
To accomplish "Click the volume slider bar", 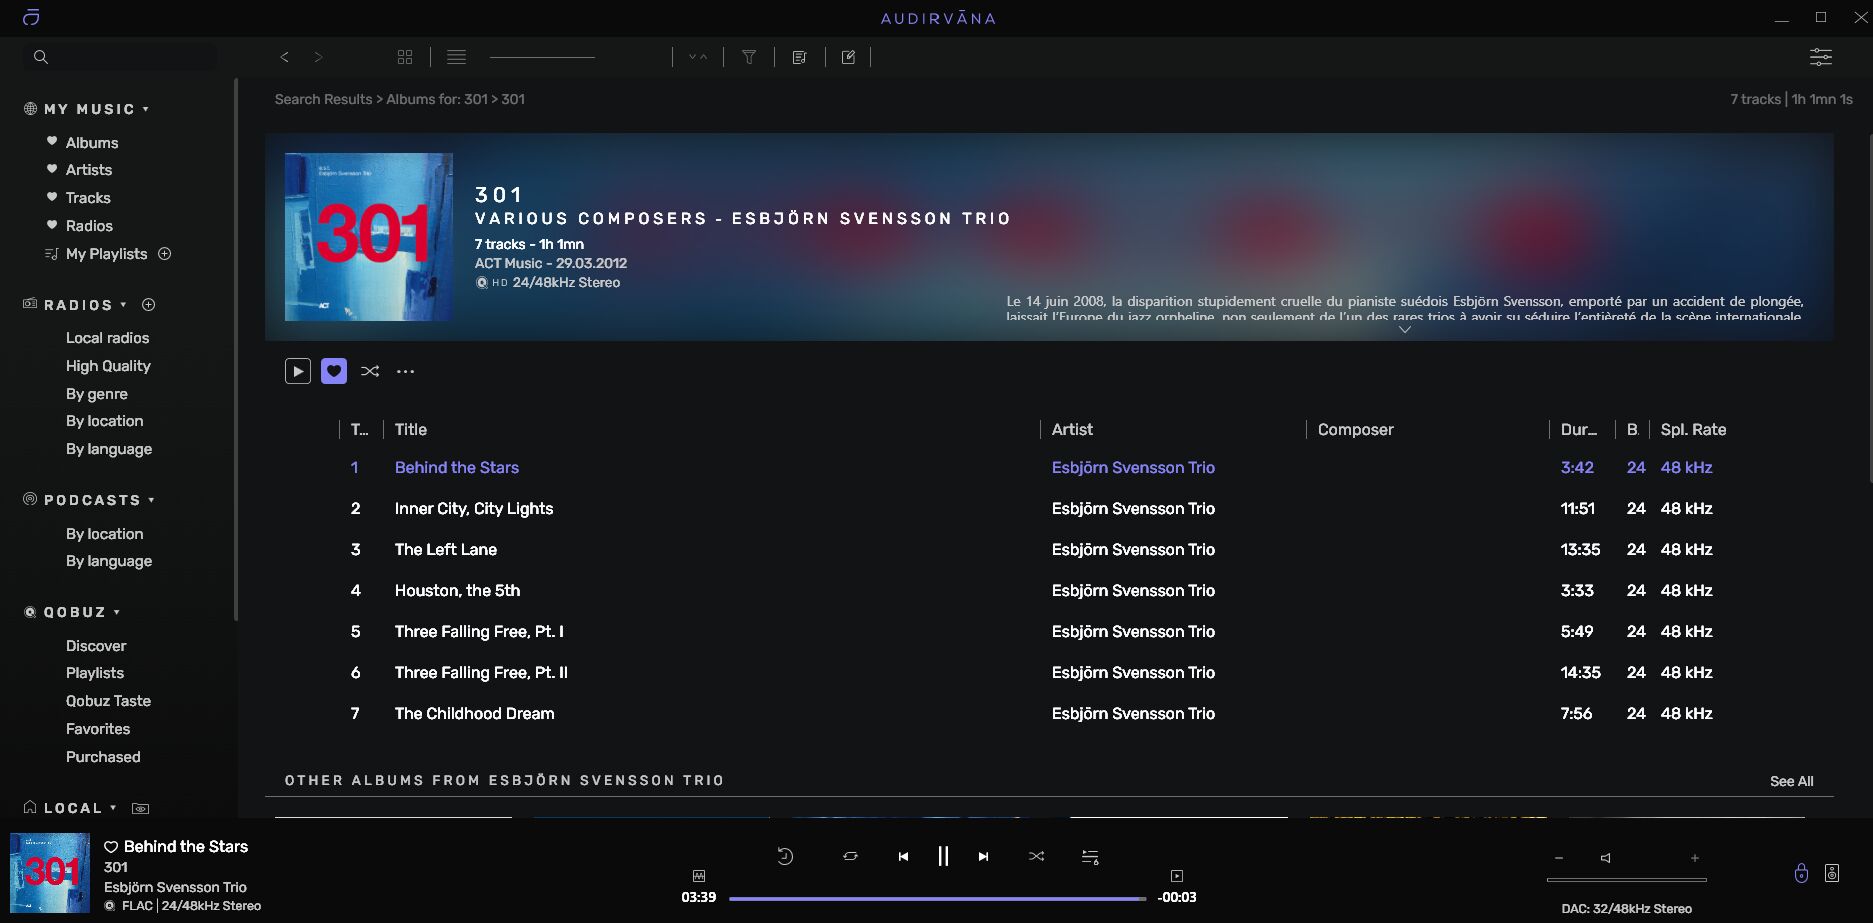I will (1626, 880).
